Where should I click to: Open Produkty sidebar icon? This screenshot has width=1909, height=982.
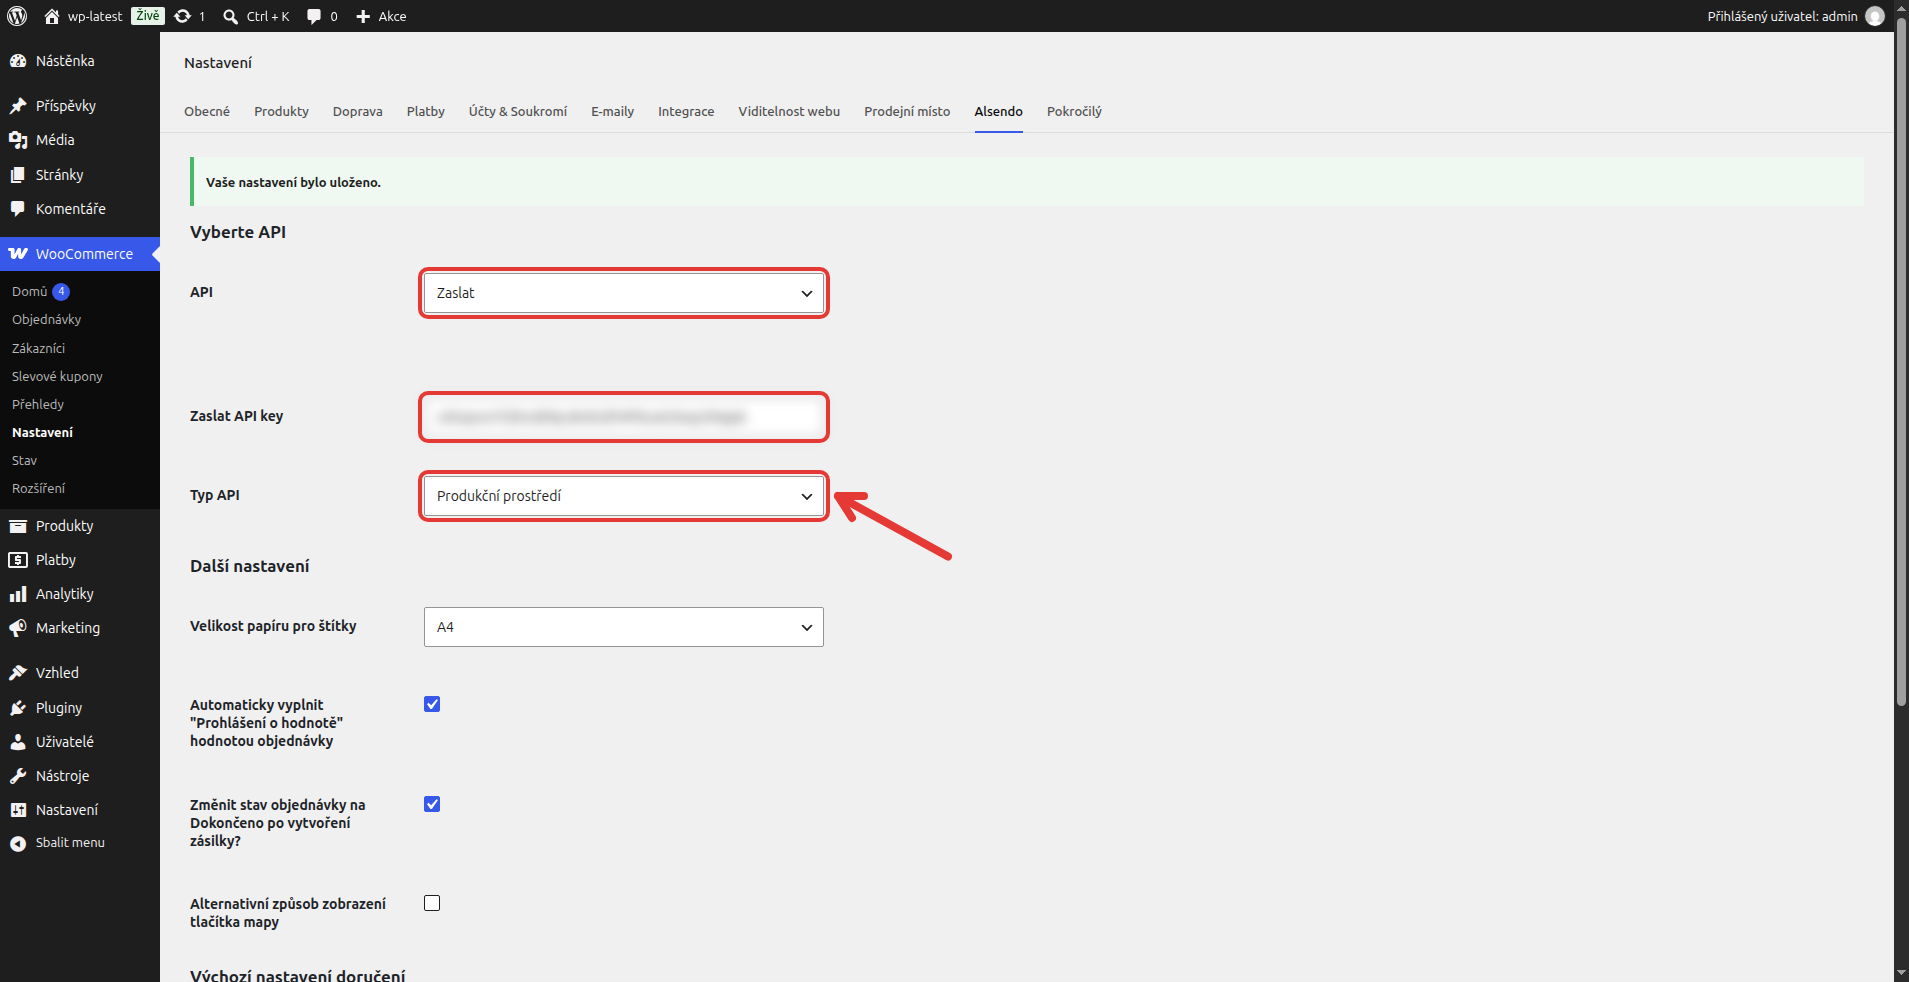tap(18, 526)
